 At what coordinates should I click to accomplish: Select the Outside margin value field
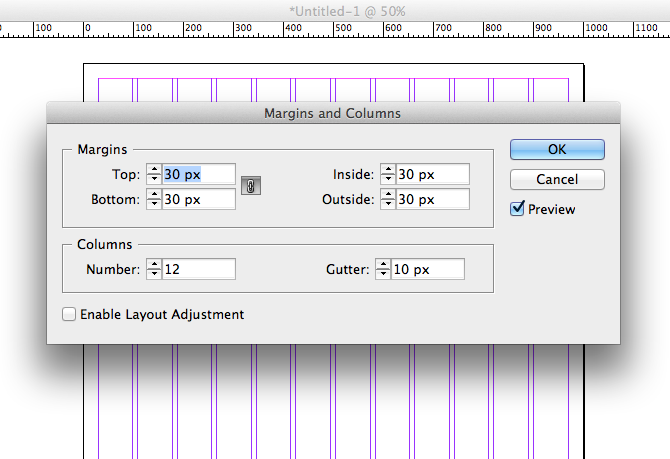(x=432, y=199)
